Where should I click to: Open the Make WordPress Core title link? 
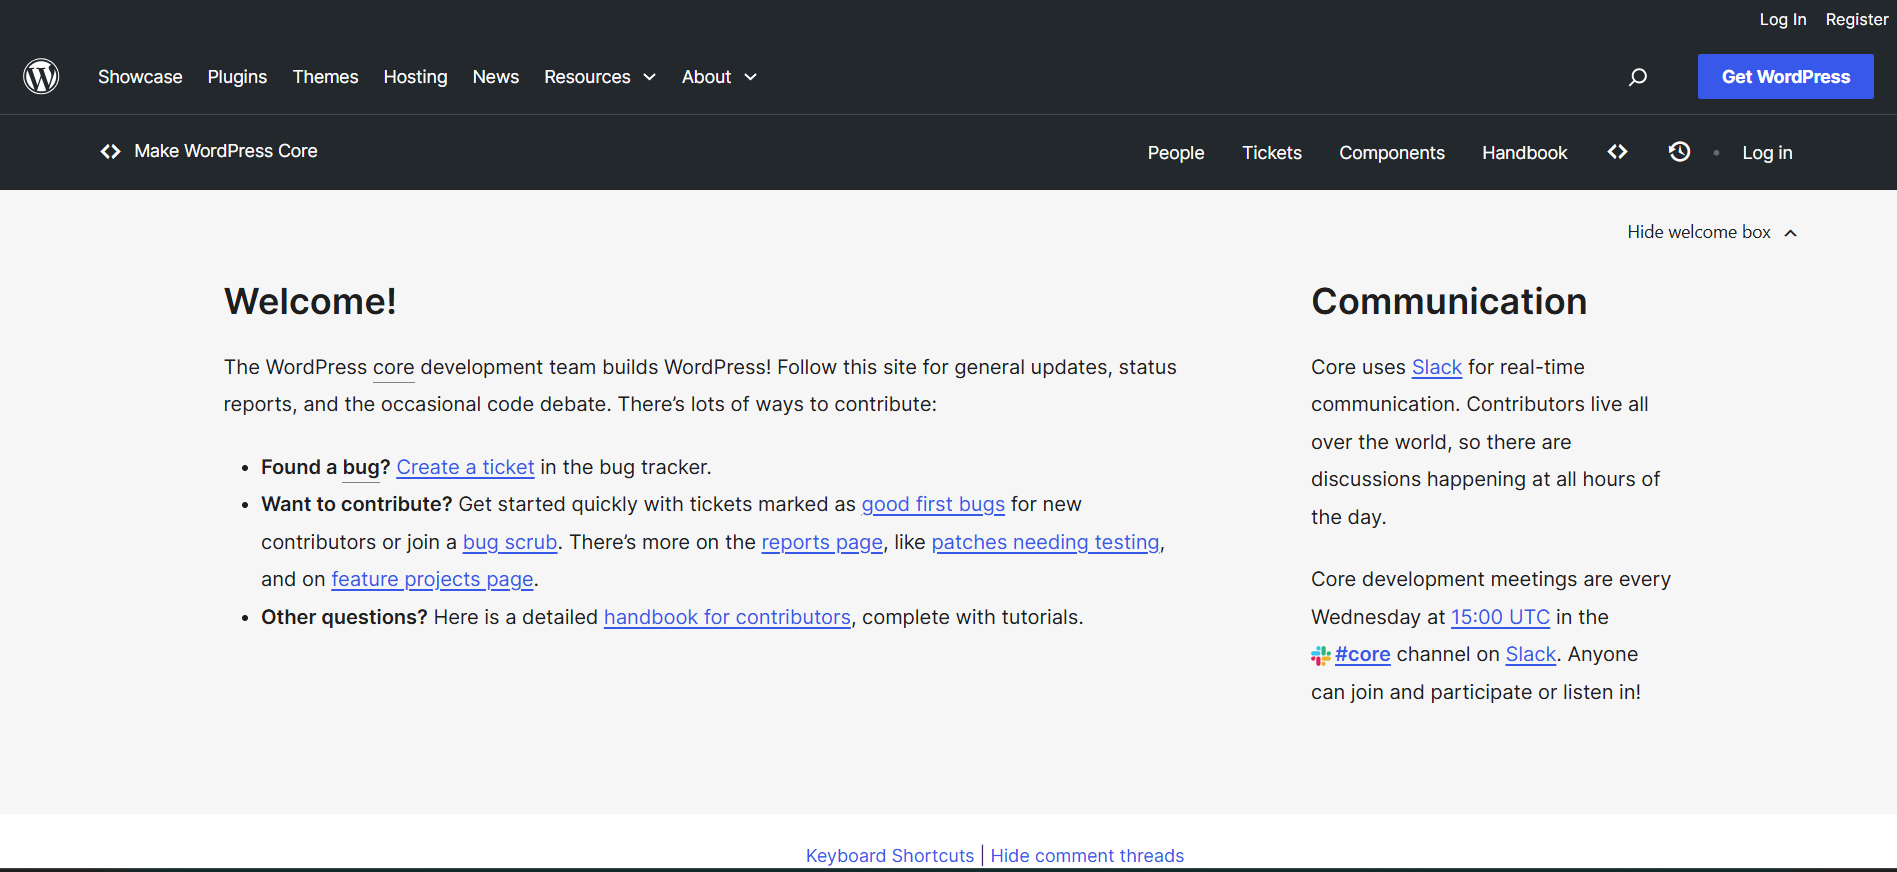(x=226, y=151)
